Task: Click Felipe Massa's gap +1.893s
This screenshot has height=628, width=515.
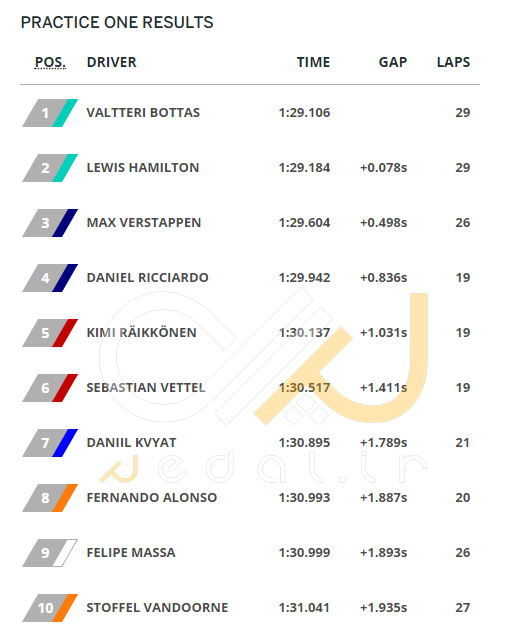Action: click(x=384, y=553)
